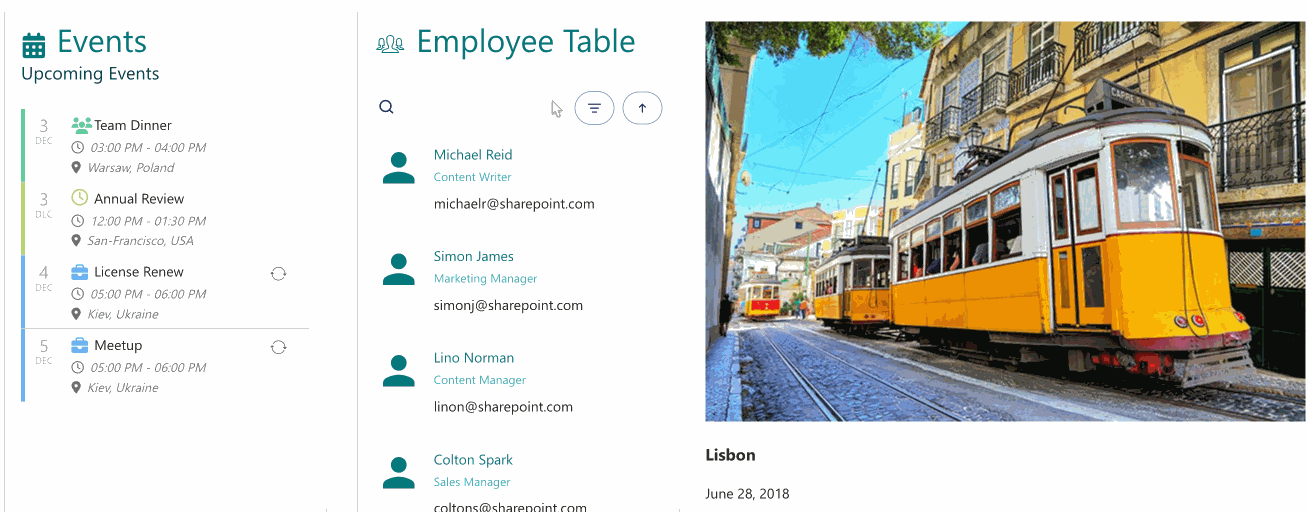Click Colton Spark's avatar icon
This screenshot has height=512, width=1309.
tap(399, 473)
